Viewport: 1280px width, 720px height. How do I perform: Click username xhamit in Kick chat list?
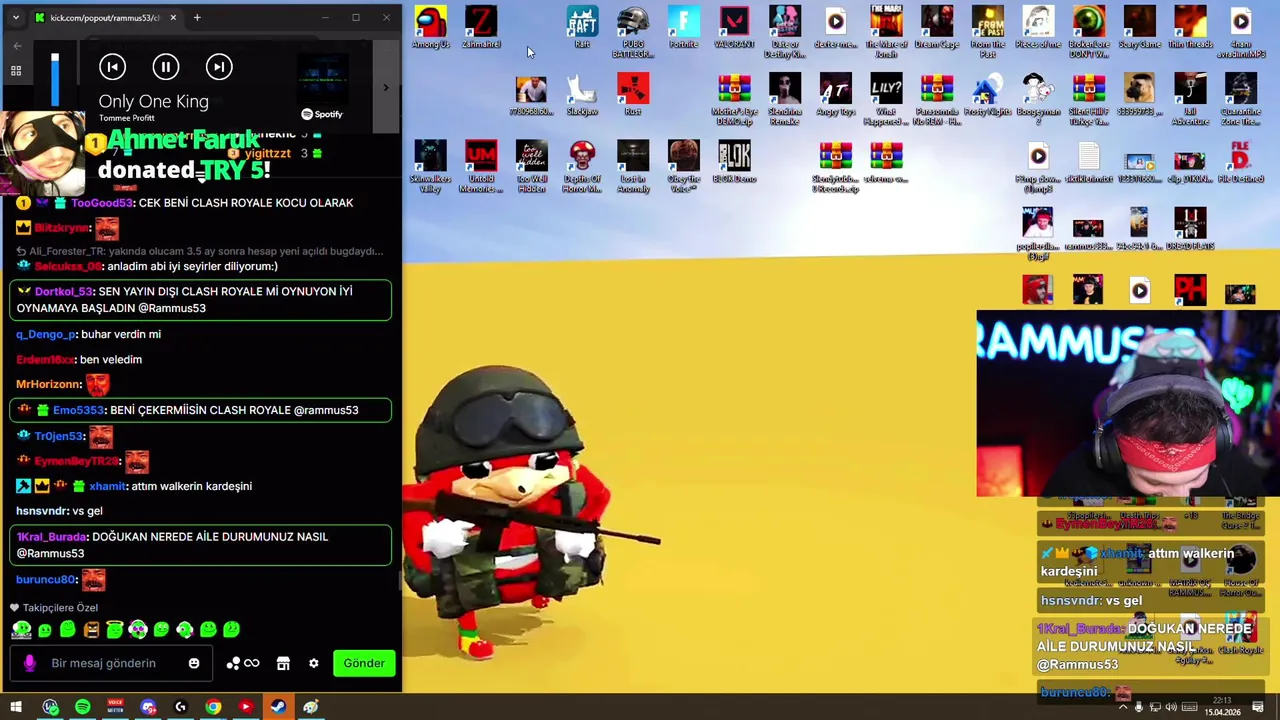click(108, 486)
